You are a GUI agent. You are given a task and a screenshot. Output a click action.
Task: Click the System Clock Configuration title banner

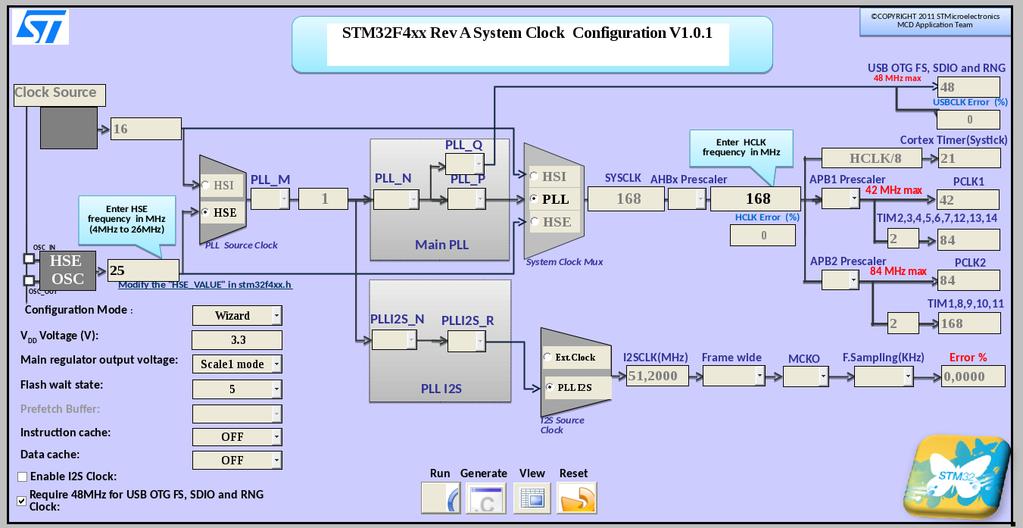(x=532, y=44)
